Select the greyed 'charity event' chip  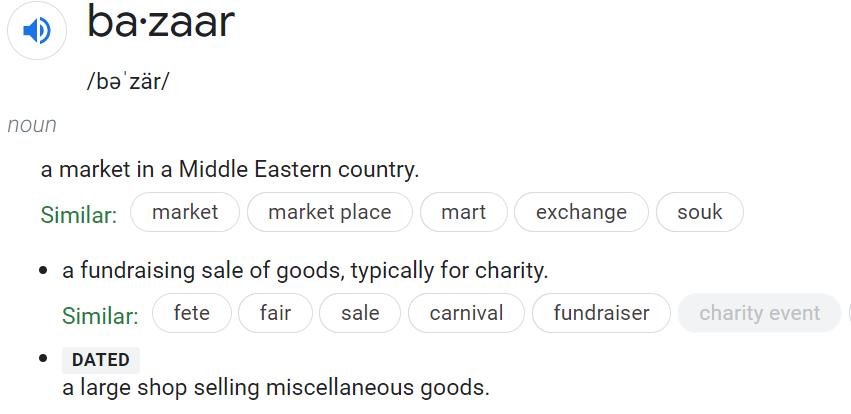pos(759,313)
